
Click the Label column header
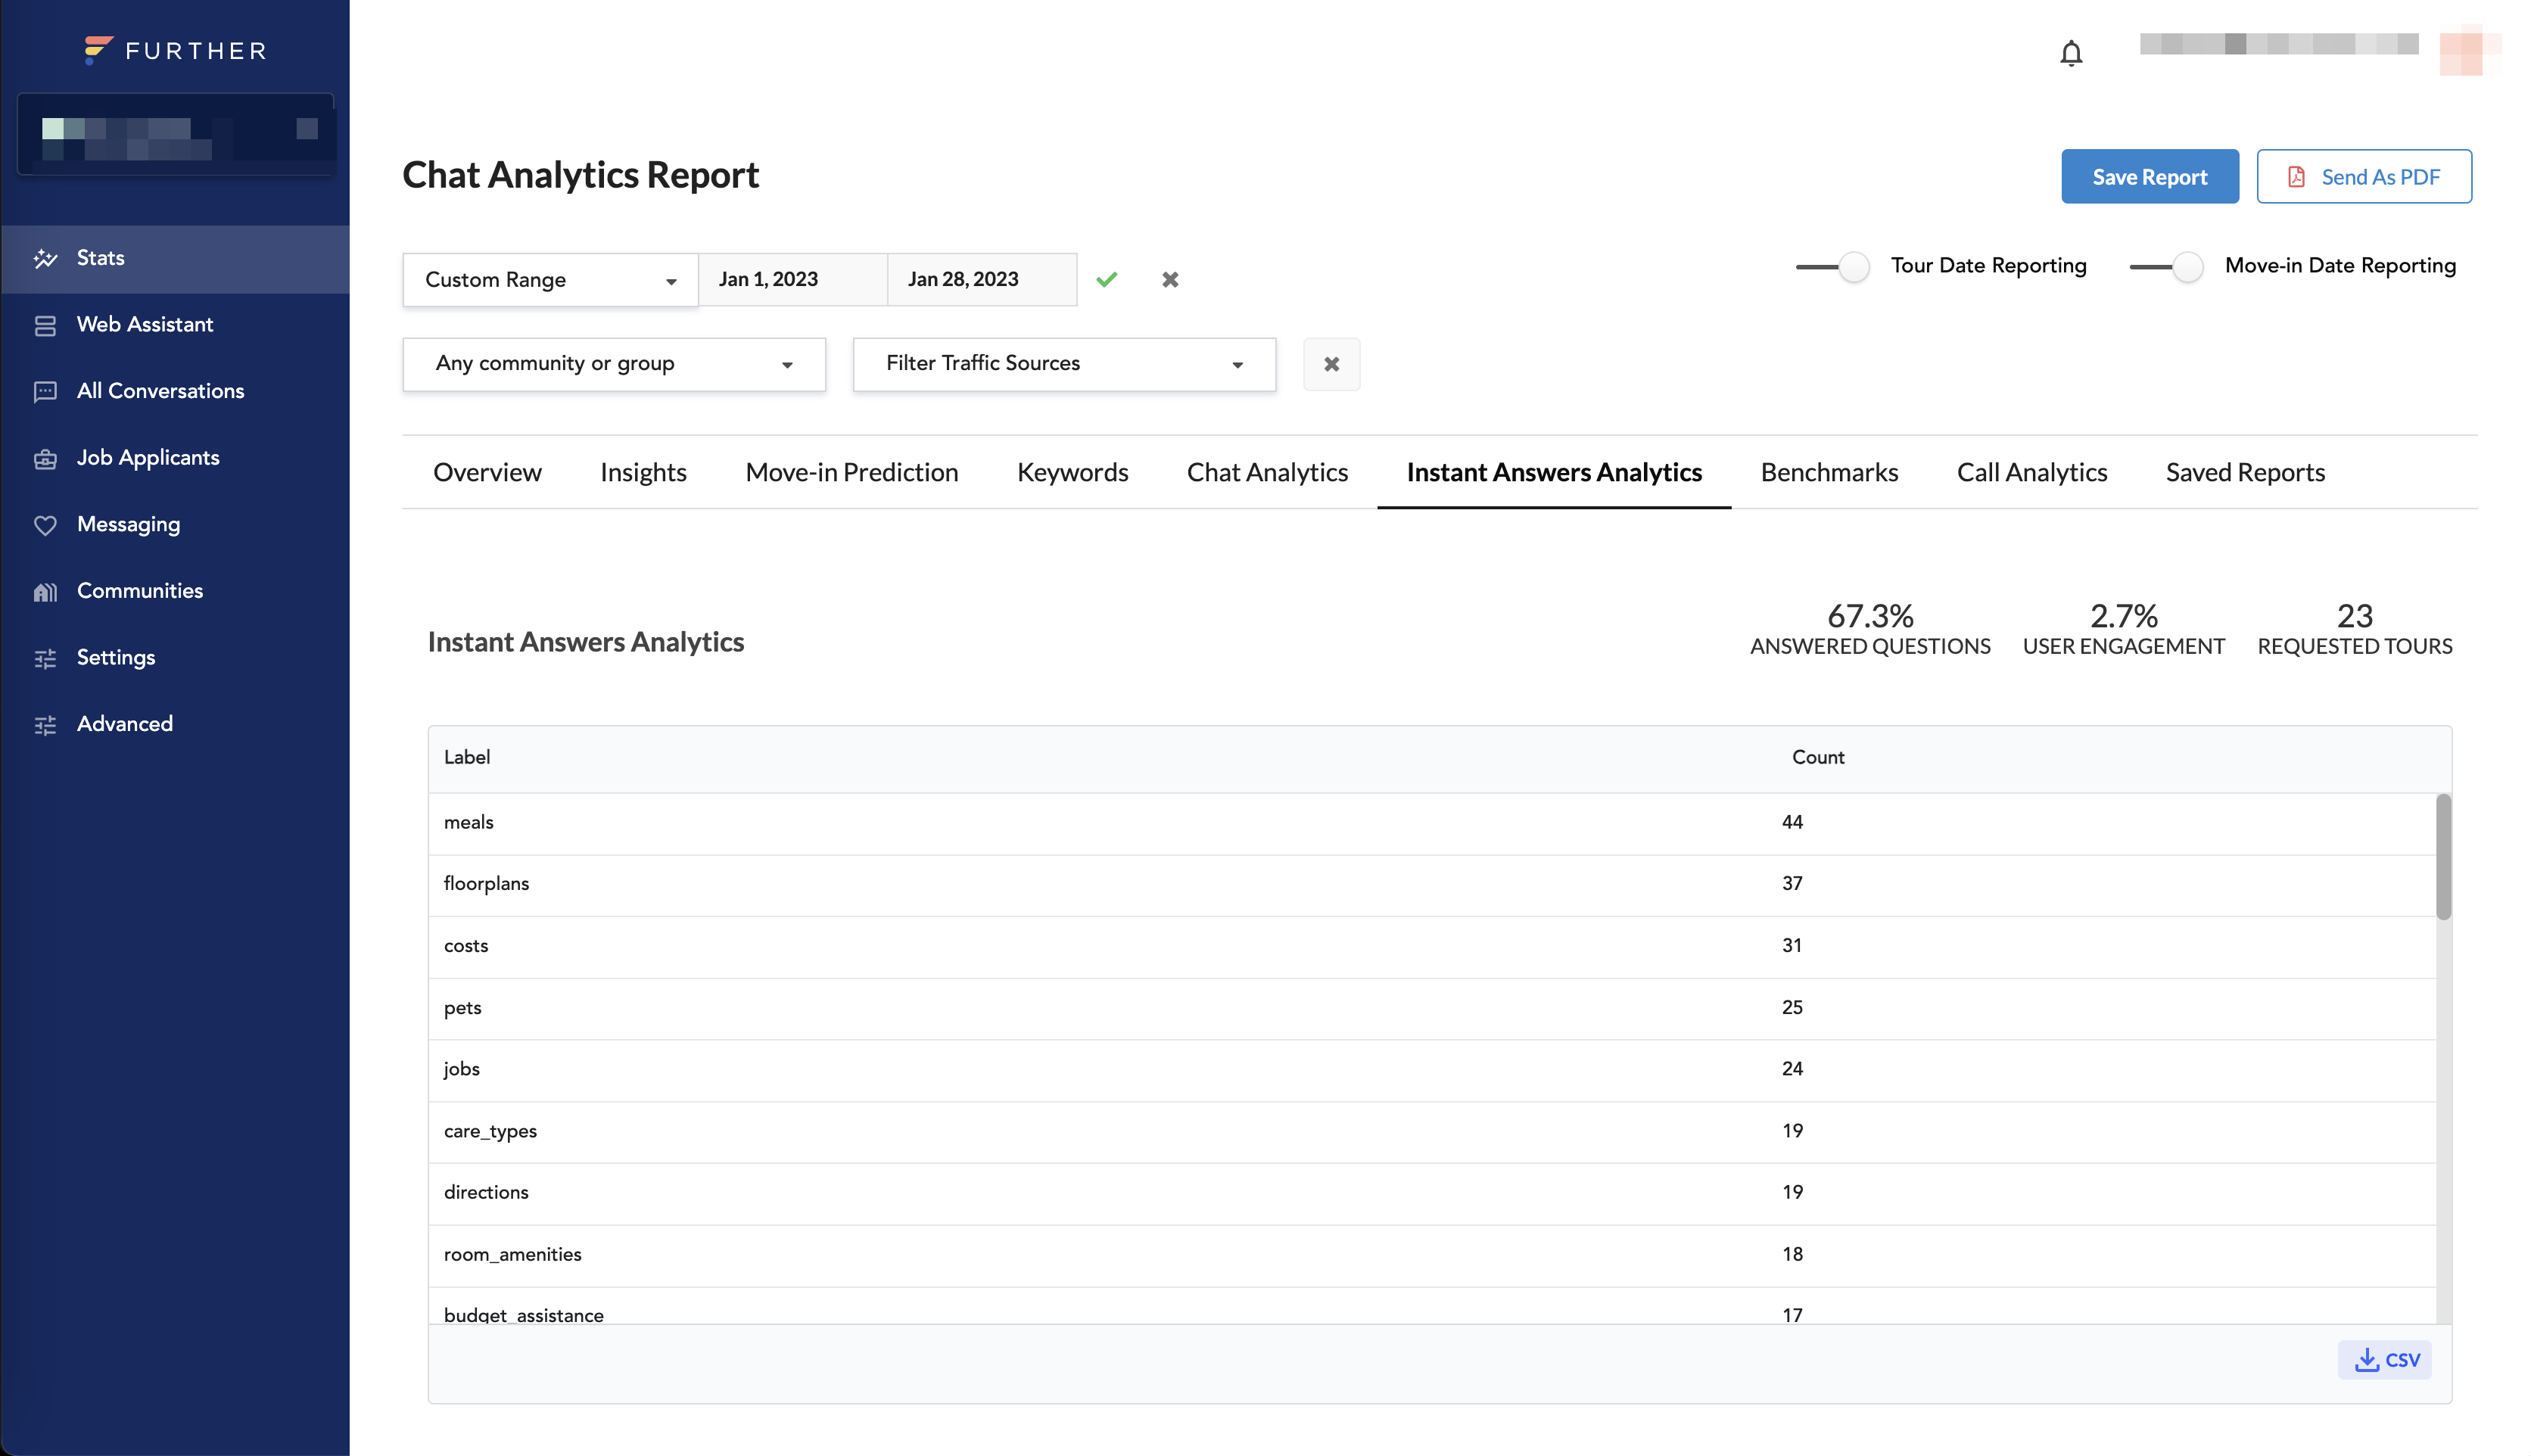pos(467,758)
